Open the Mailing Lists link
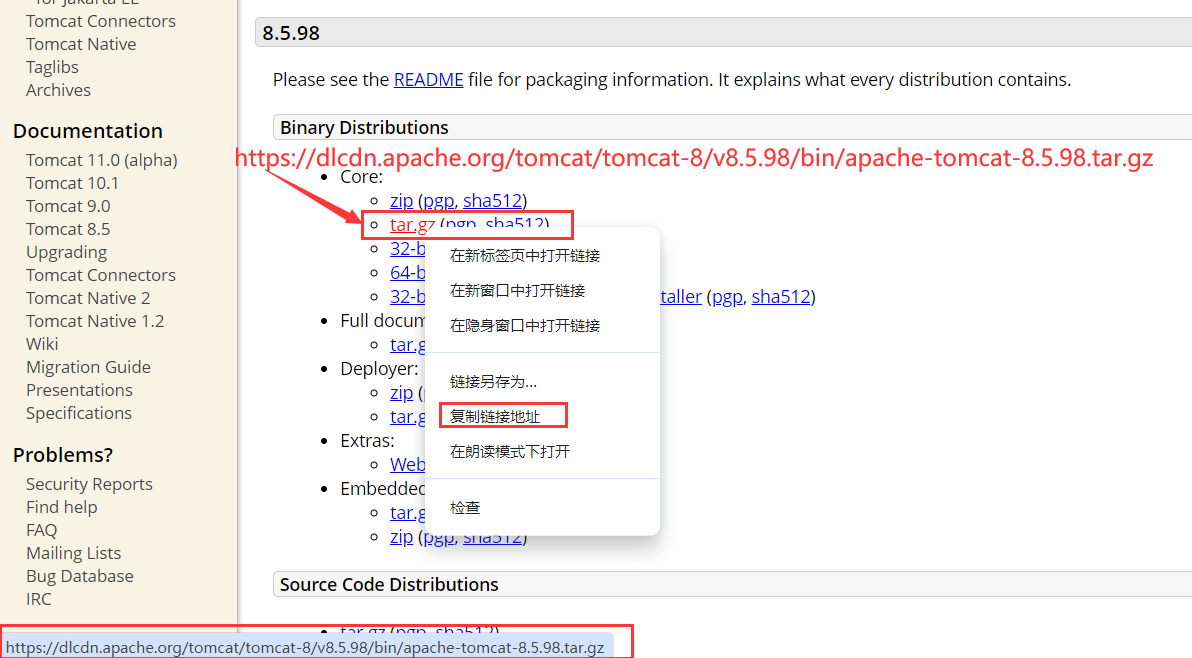This screenshot has height=658, width=1192. click(73, 553)
